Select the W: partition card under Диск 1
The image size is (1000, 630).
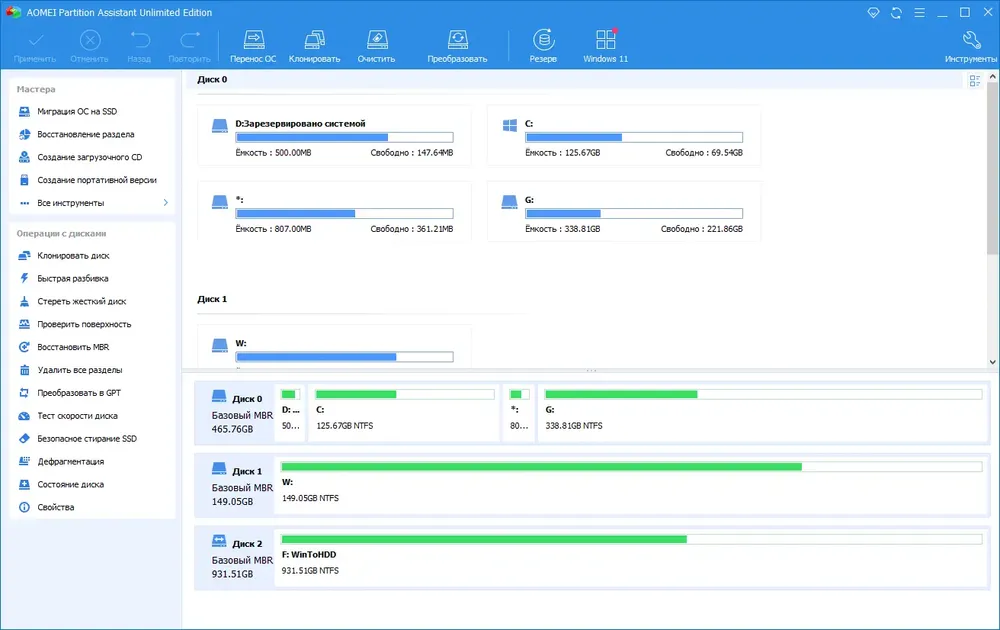[x=334, y=347]
